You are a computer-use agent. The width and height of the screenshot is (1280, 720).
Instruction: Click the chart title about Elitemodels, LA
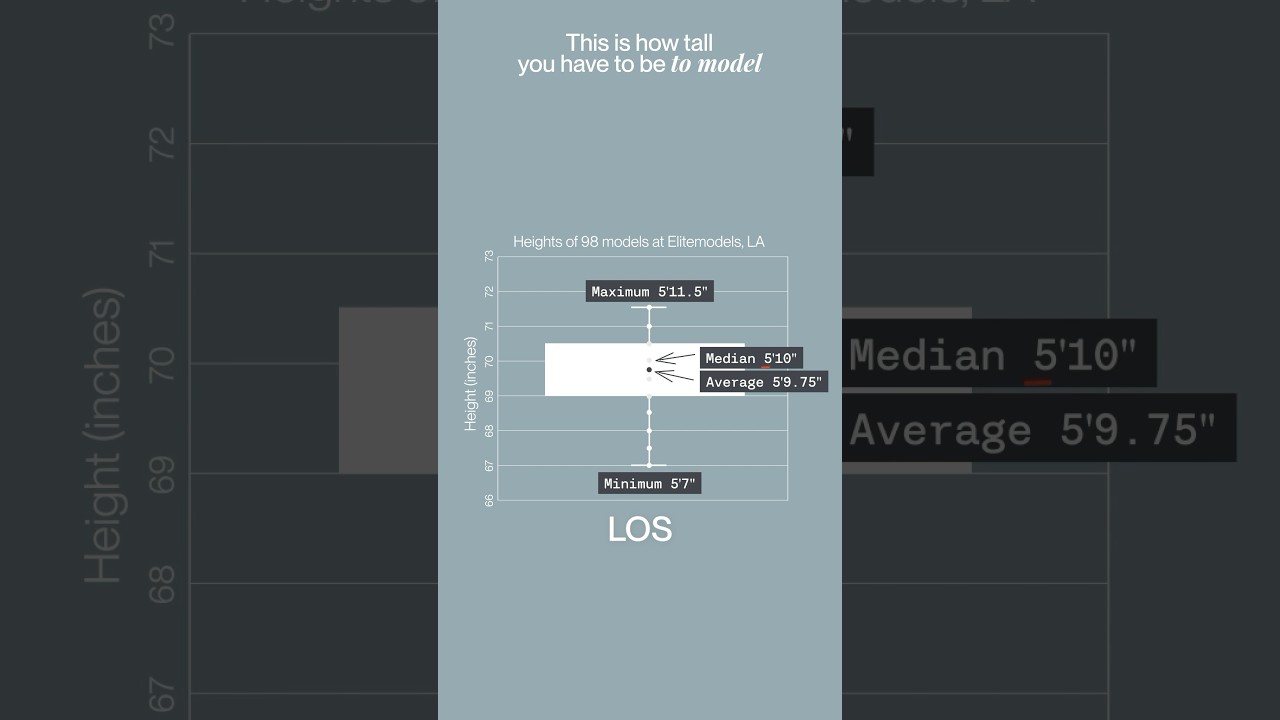[639, 242]
